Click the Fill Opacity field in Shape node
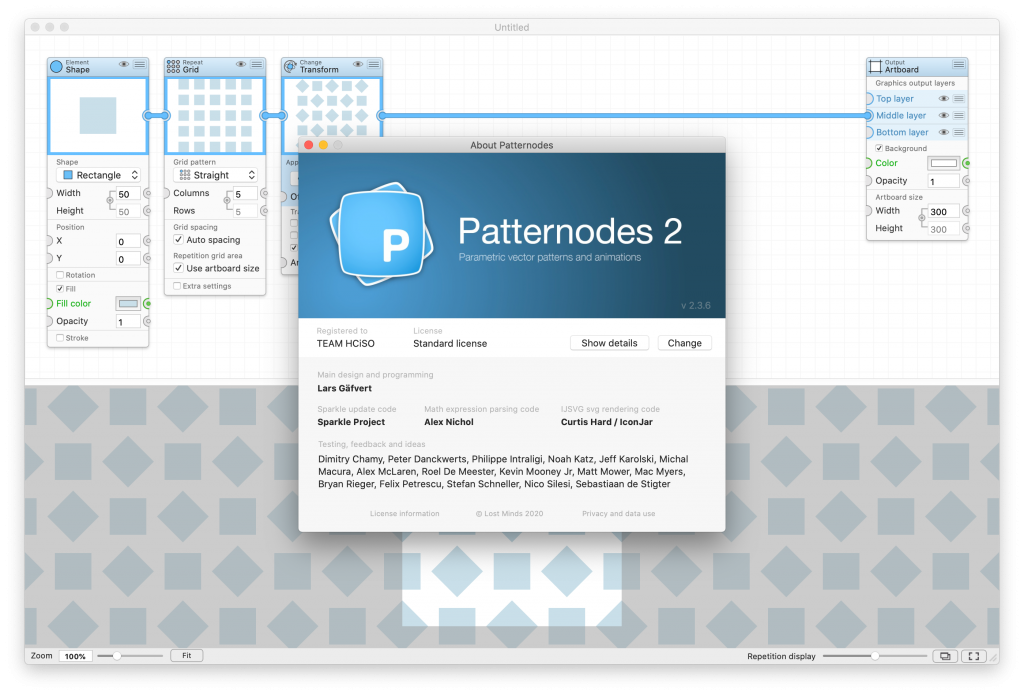This screenshot has height=695, width=1024. (x=128, y=322)
